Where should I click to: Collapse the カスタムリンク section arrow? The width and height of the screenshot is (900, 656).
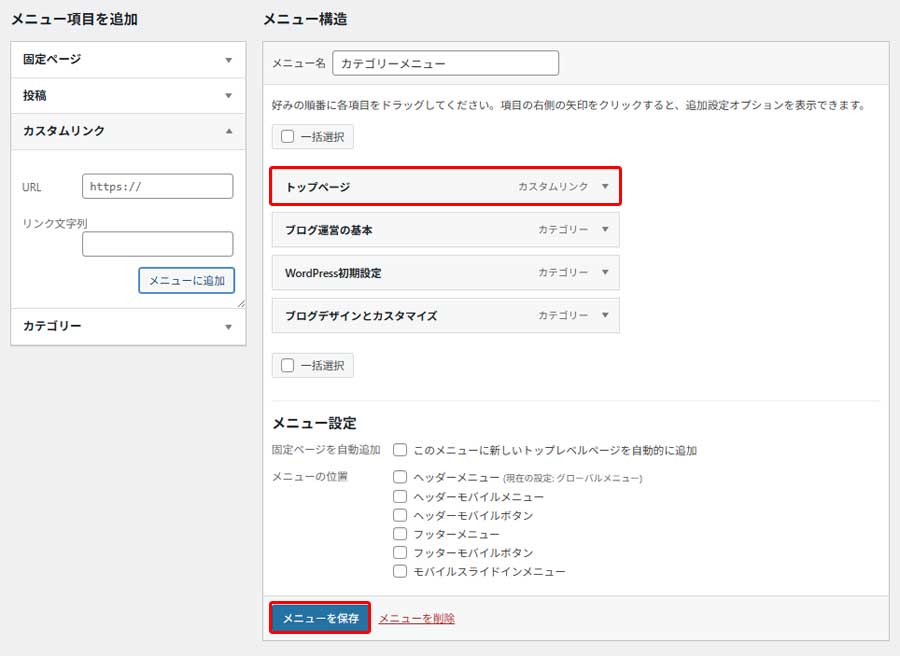click(228, 131)
